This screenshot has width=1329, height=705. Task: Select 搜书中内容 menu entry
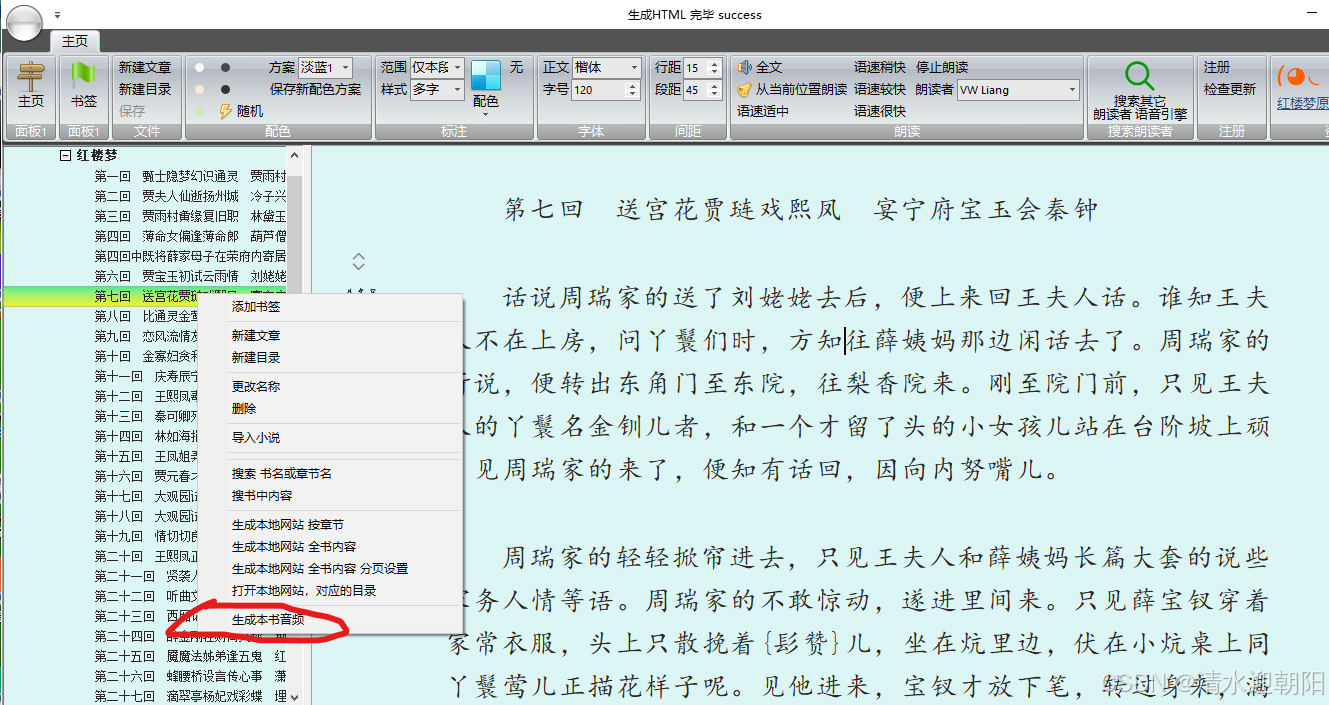262,496
